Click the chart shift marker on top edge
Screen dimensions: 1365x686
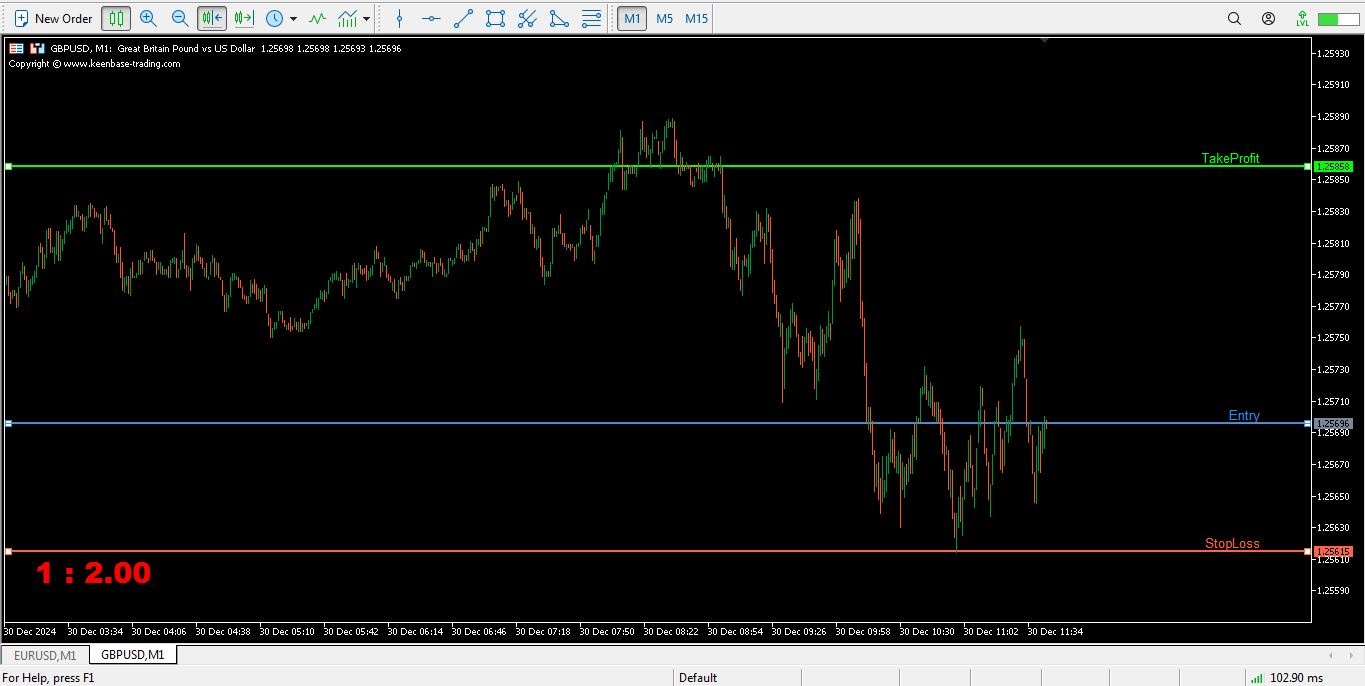tap(1044, 41)
